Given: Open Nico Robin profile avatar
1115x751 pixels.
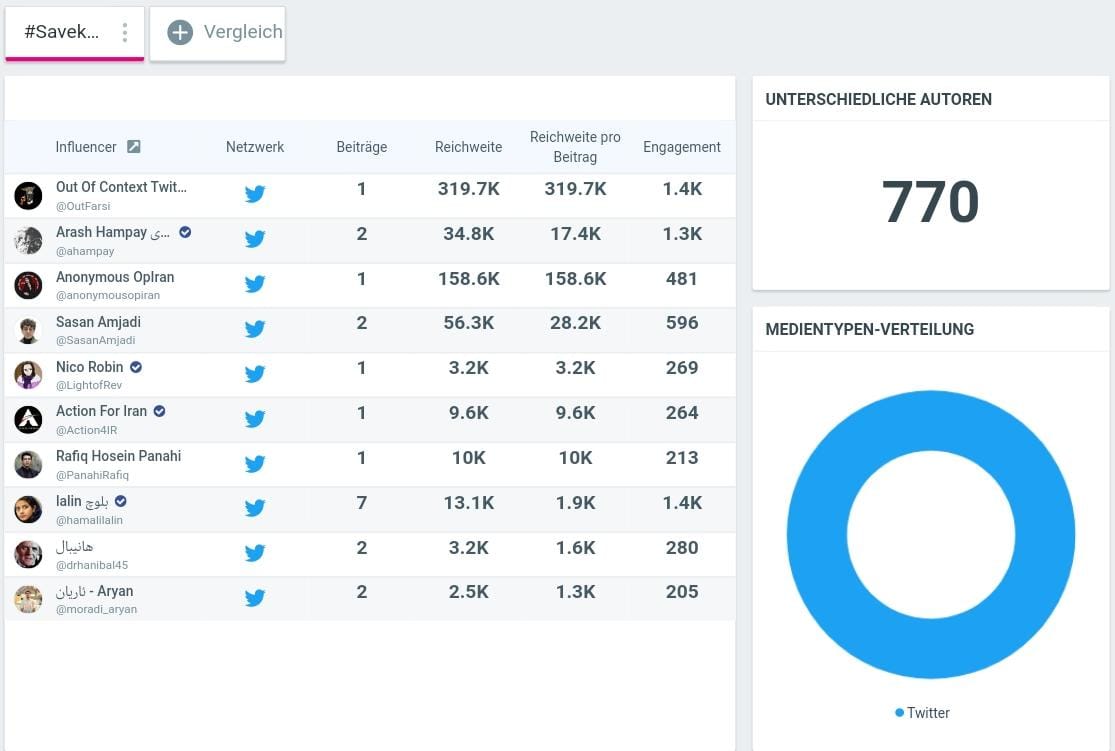Looking at the screenshot, I should (28, 375).
